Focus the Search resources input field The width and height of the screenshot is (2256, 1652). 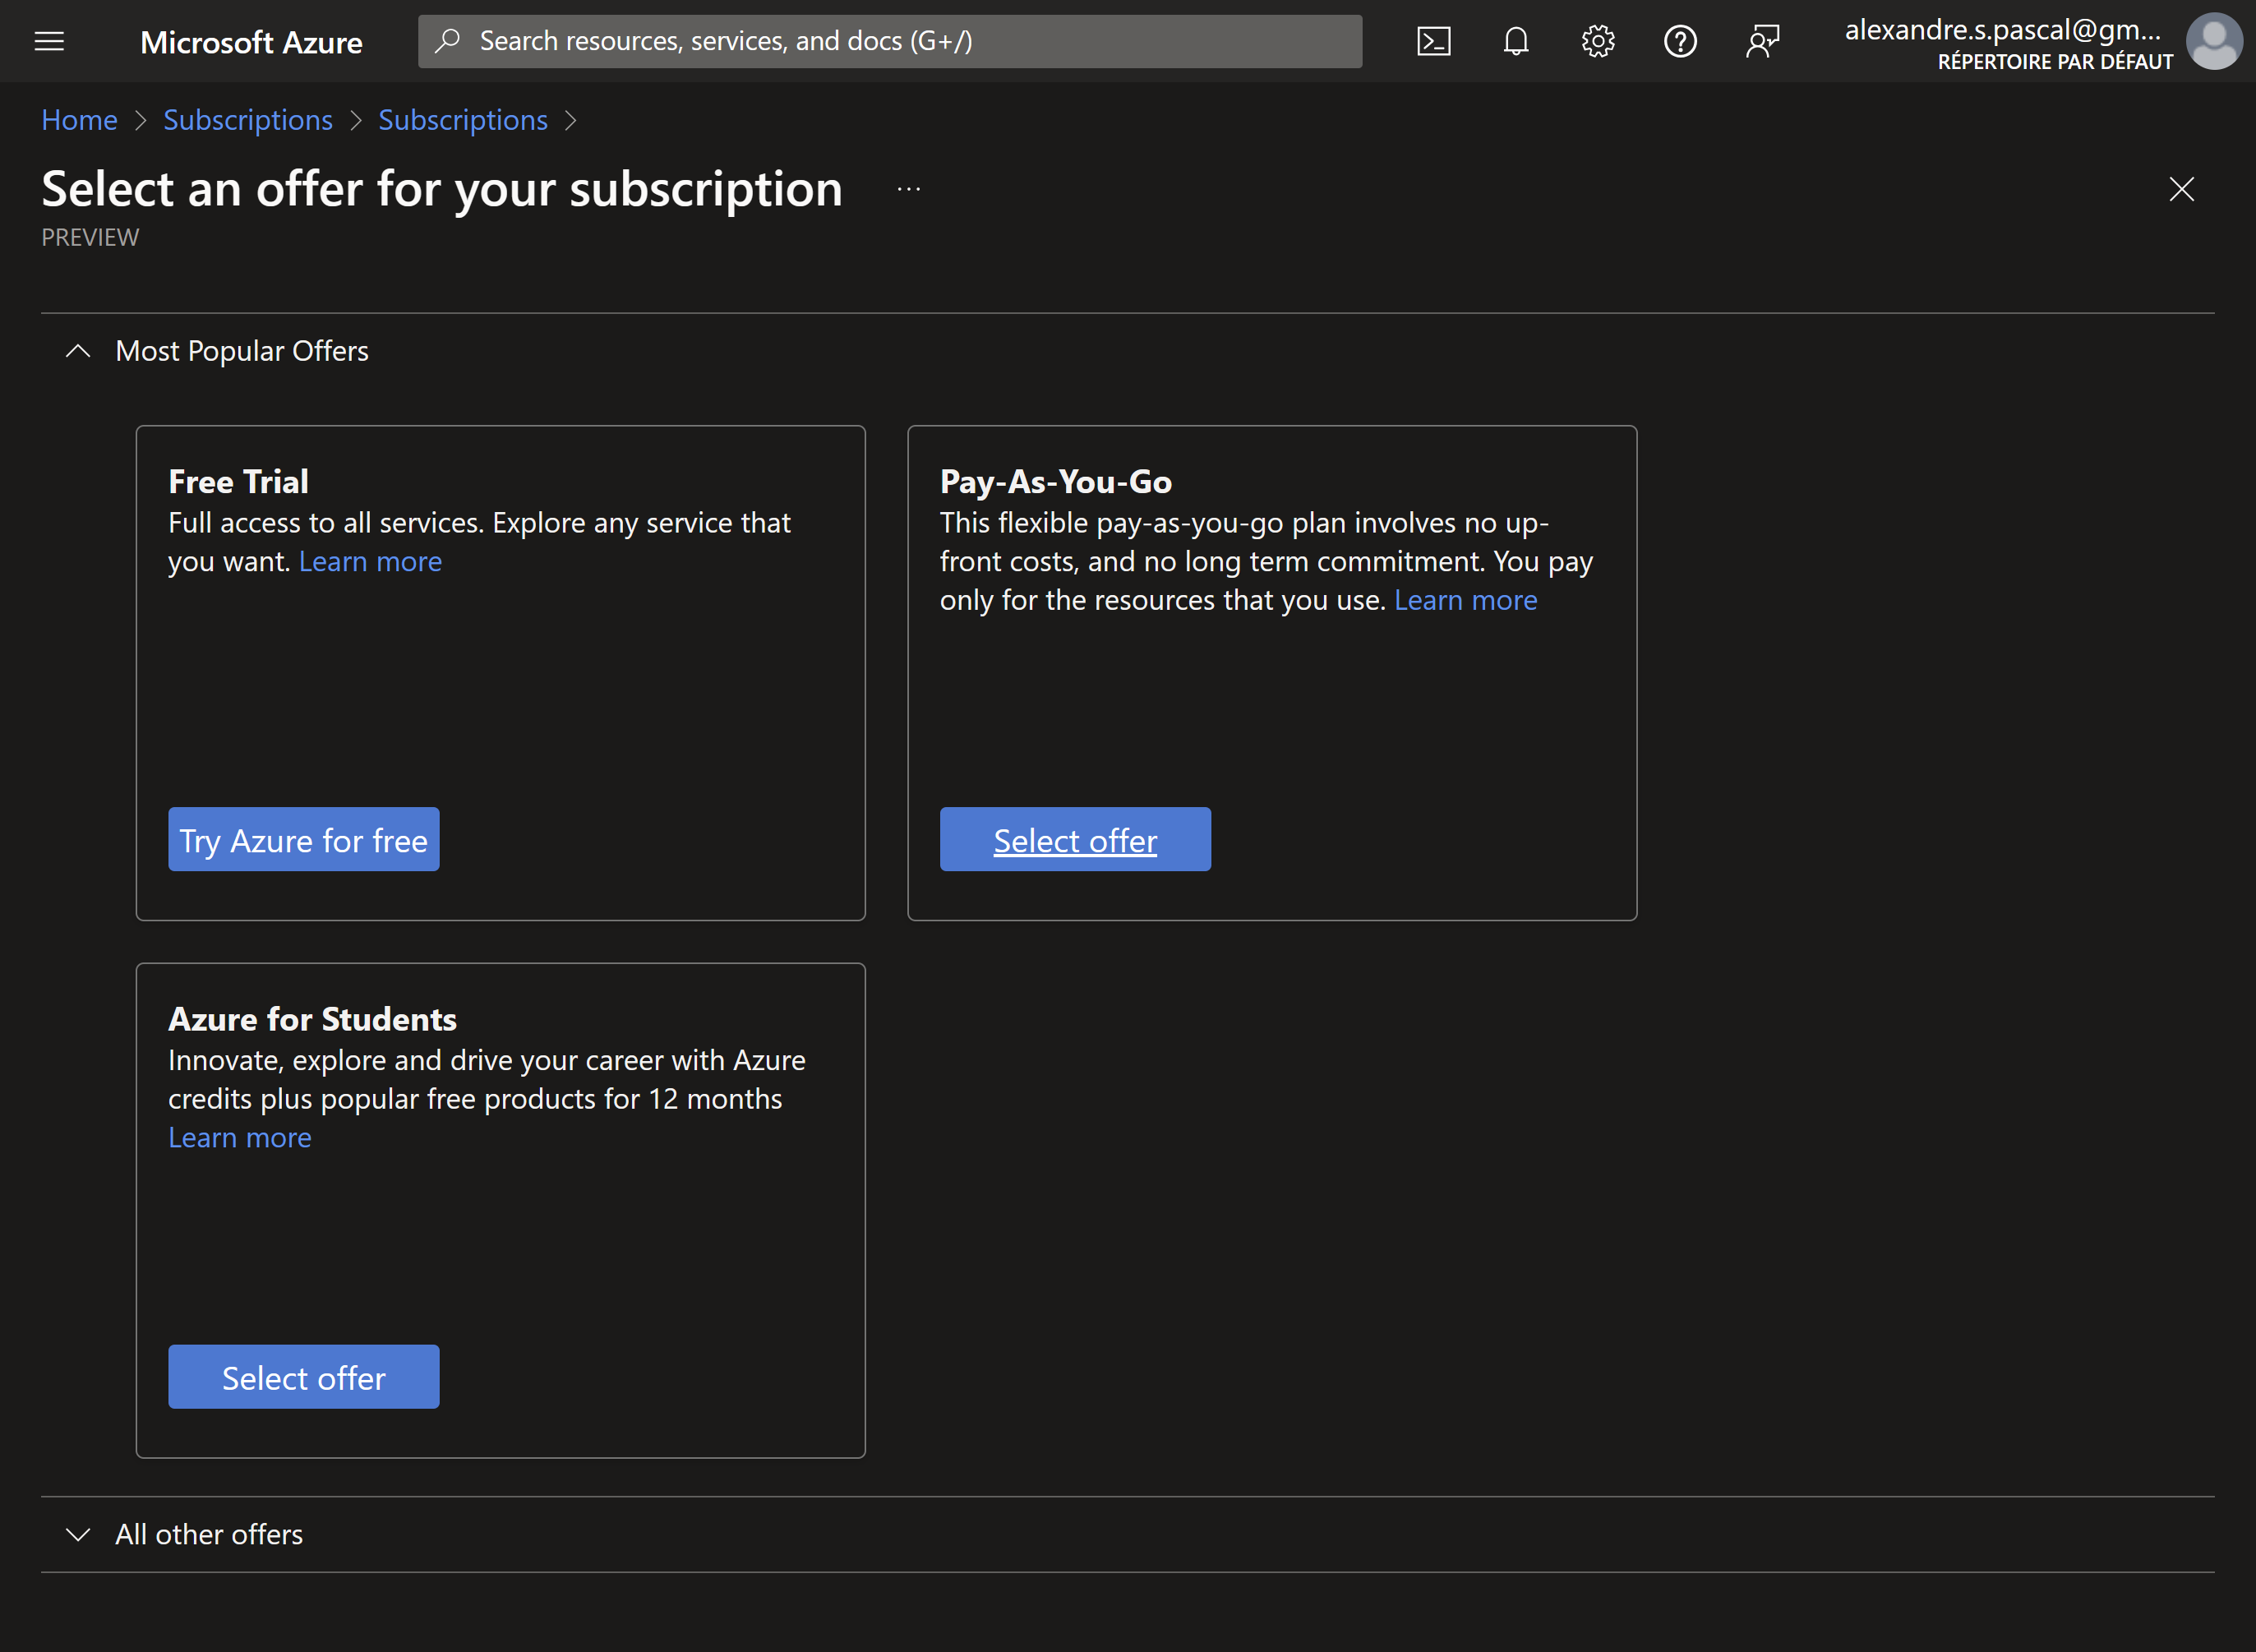pos(890,41)
